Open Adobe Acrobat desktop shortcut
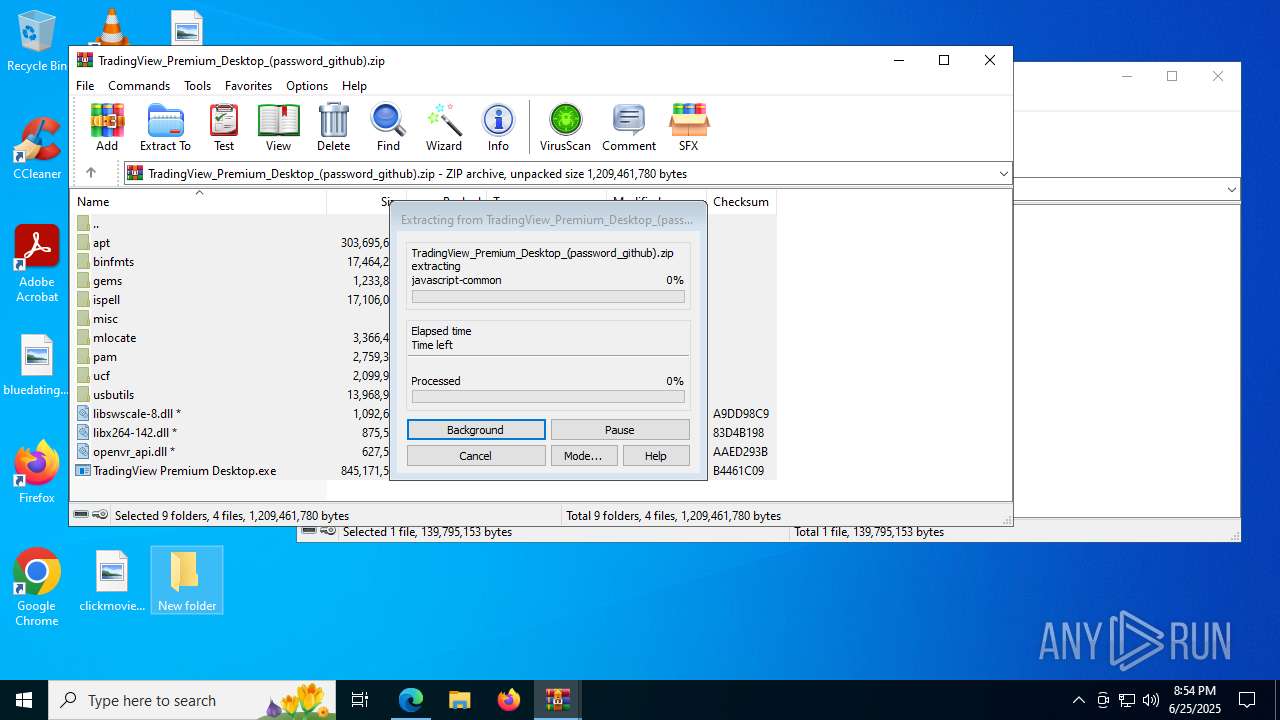Screen dimensions: 1280x720 pos(37,264)
